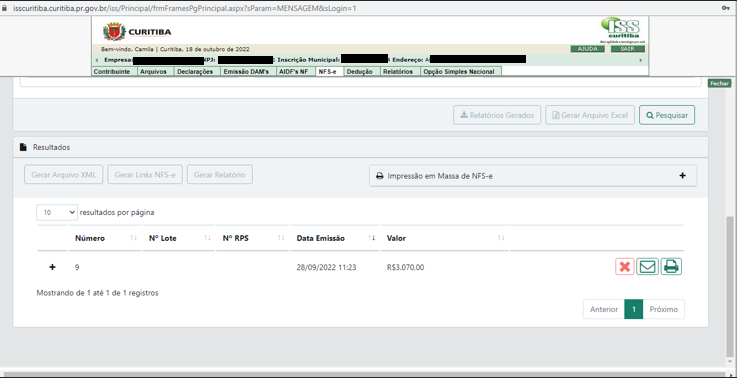Click the Pesquisar search button
The image size is (737, 378).
click(x=666, y=115)
